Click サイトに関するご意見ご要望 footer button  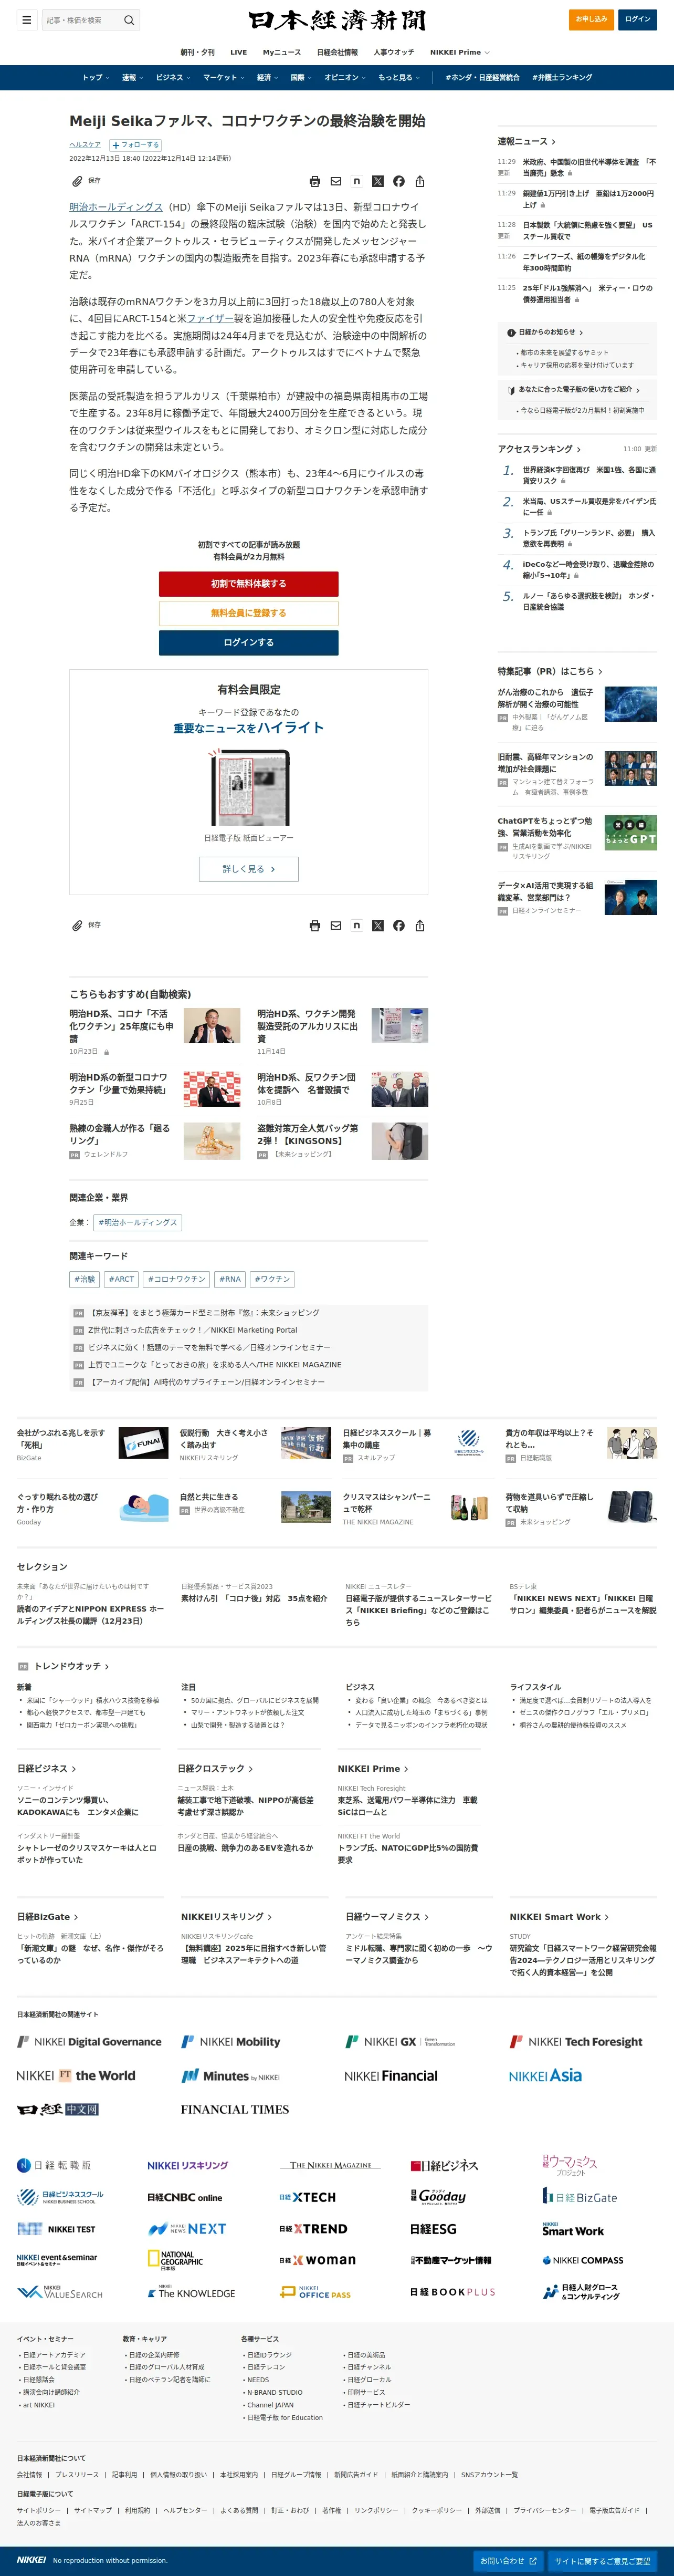click(603, 2561)
